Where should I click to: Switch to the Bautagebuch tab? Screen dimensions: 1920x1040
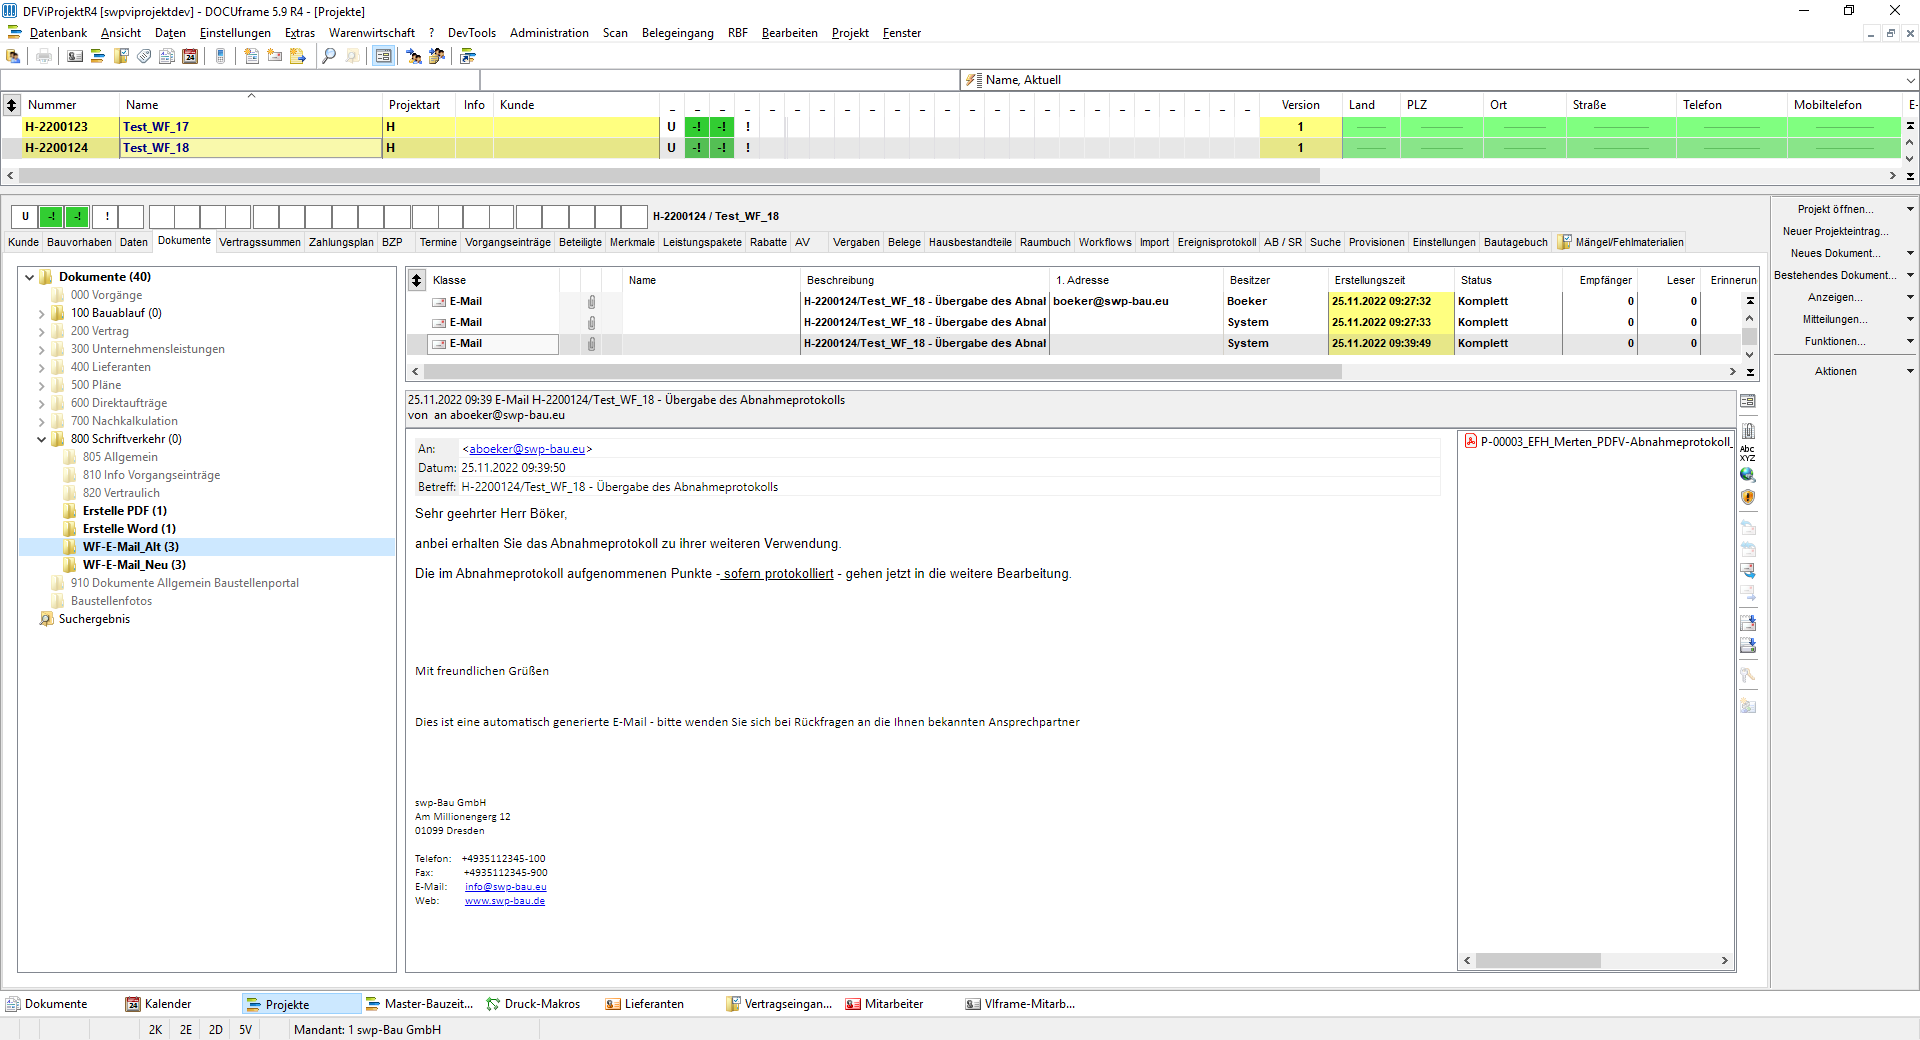[x=1515, y=242]
